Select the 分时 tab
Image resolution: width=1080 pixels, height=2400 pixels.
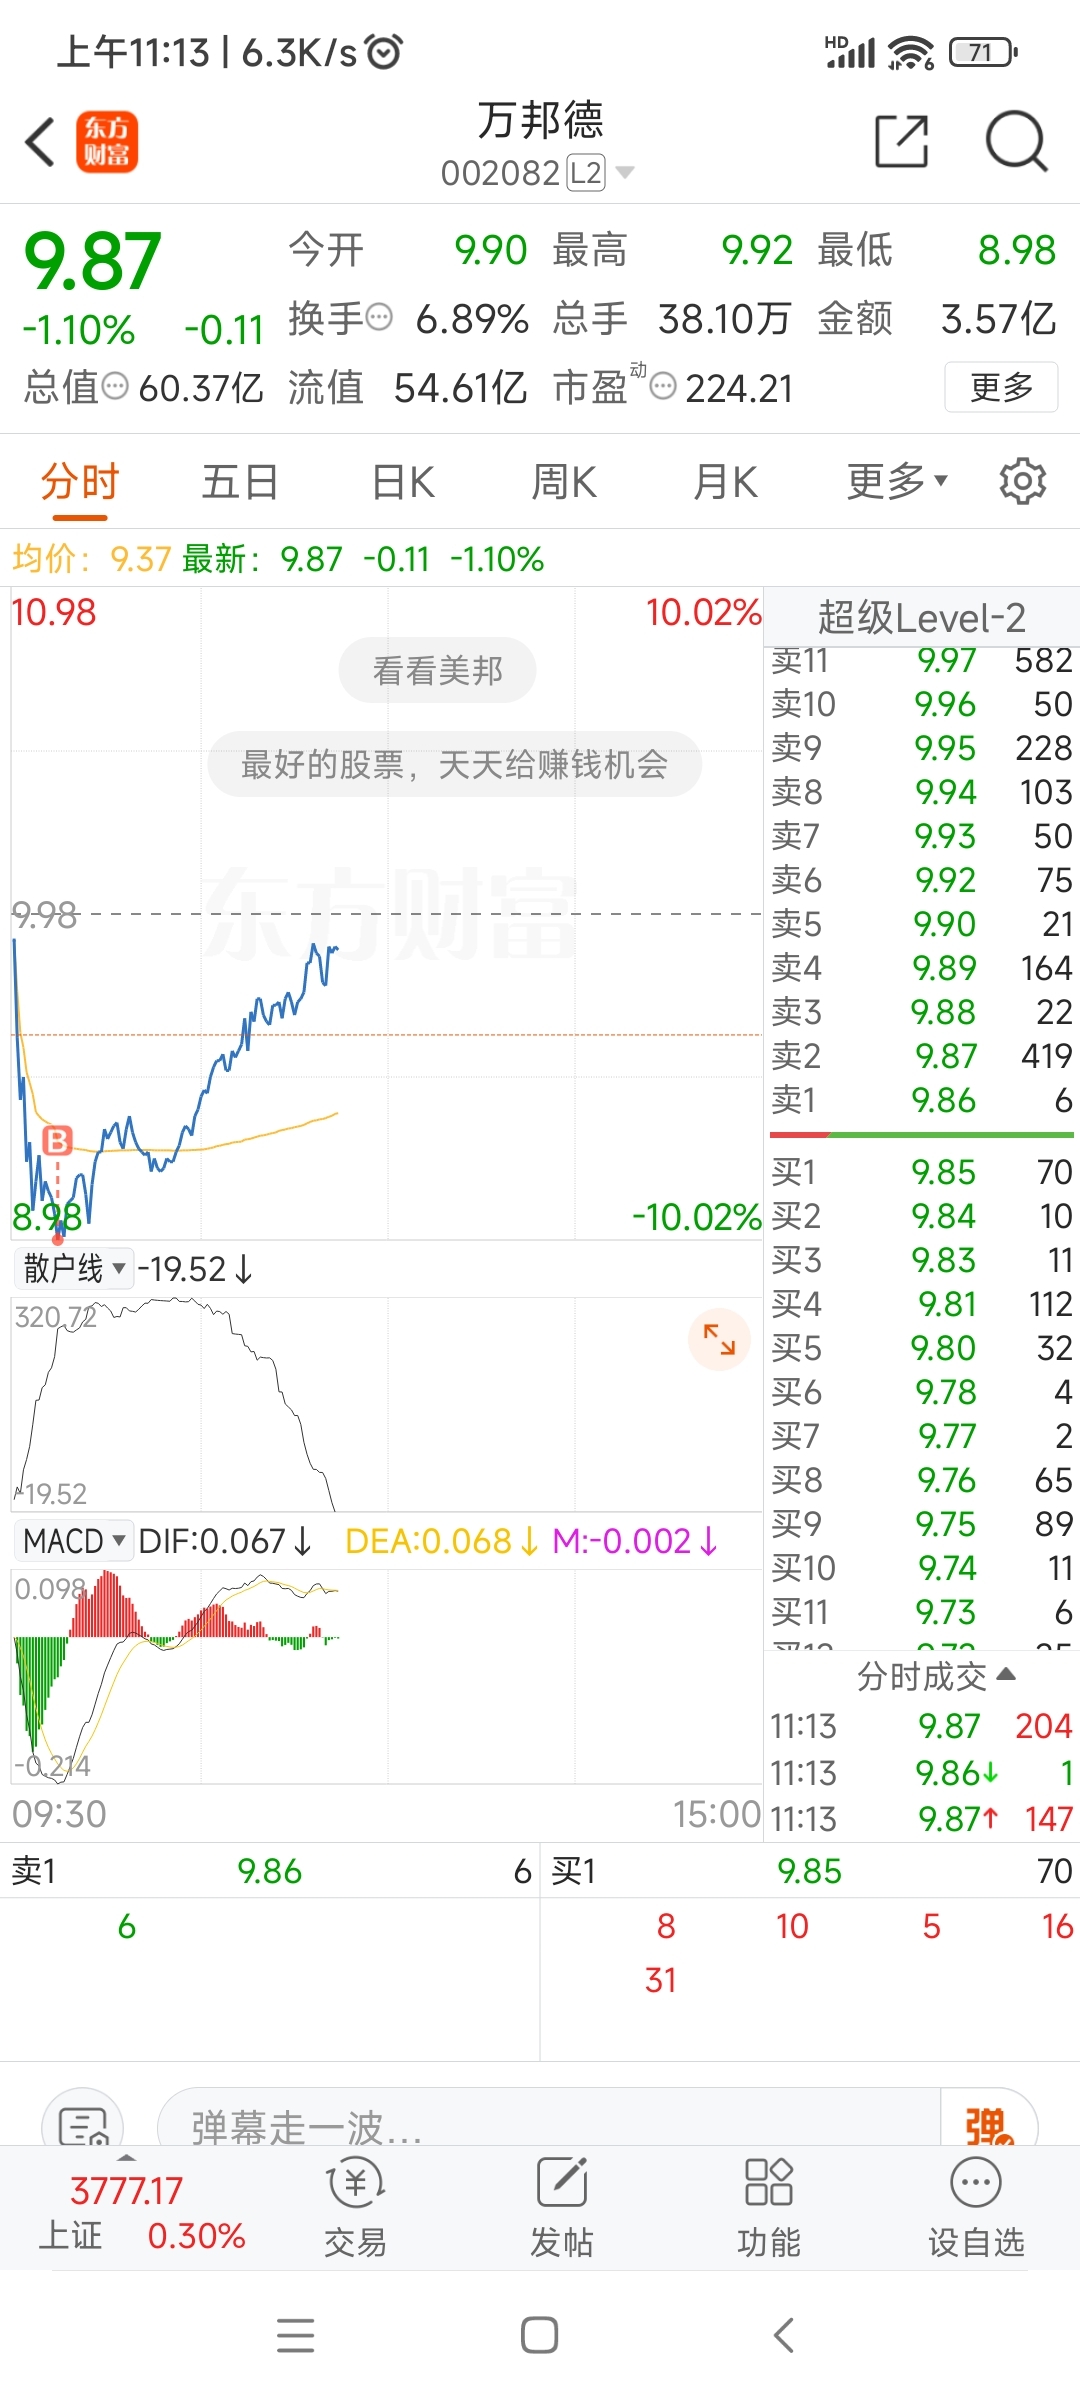tap(80, 482)
